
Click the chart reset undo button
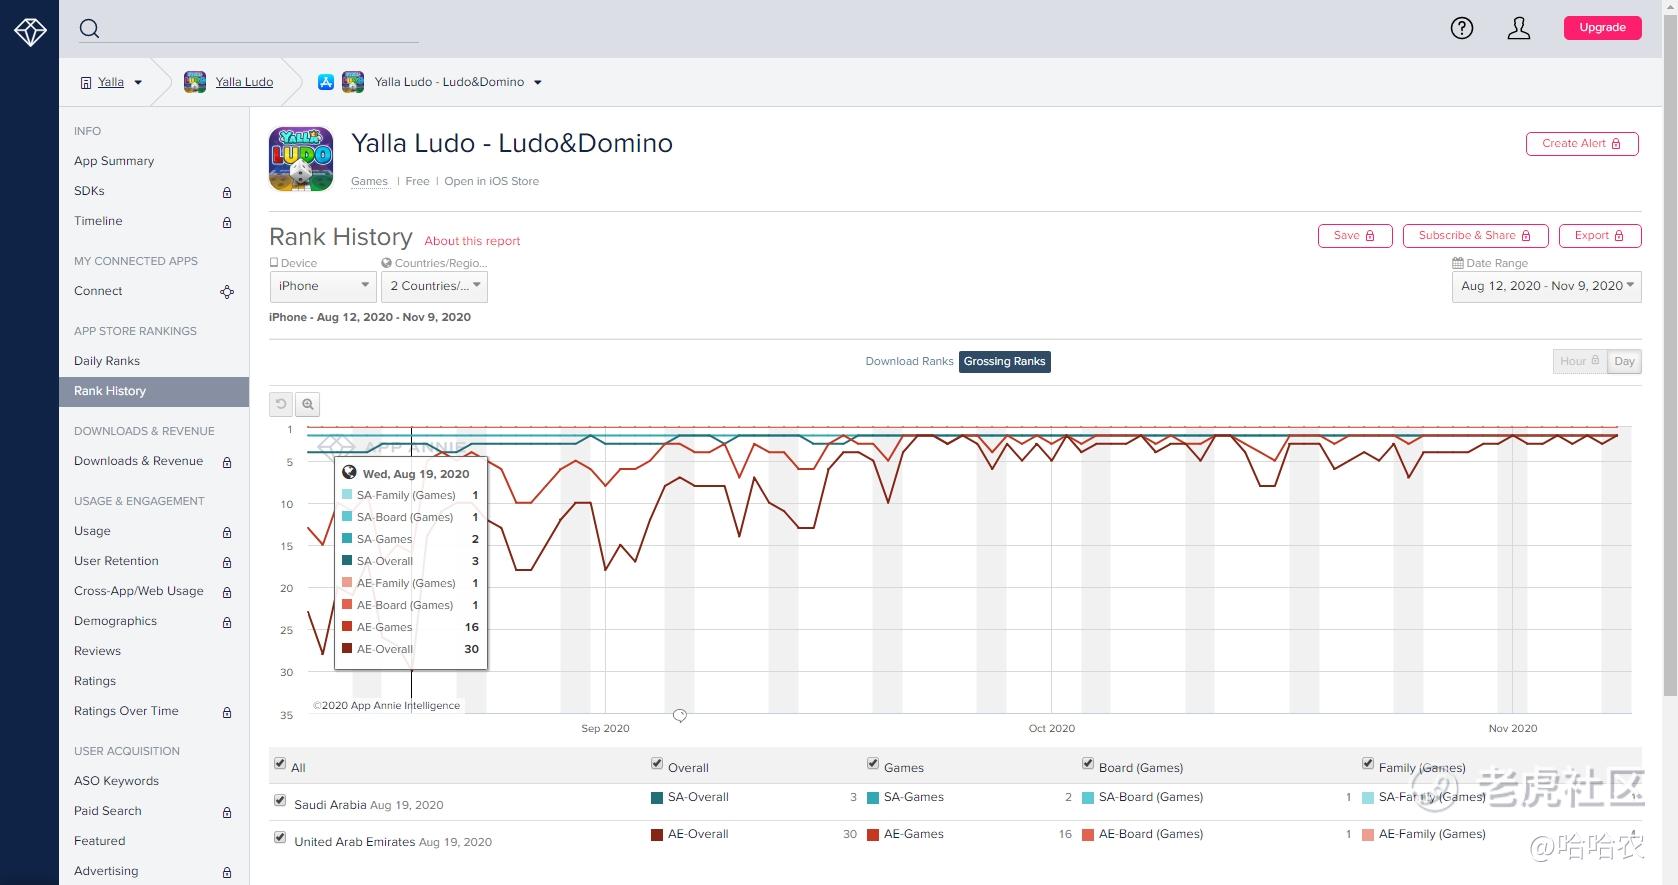(281, 404)
